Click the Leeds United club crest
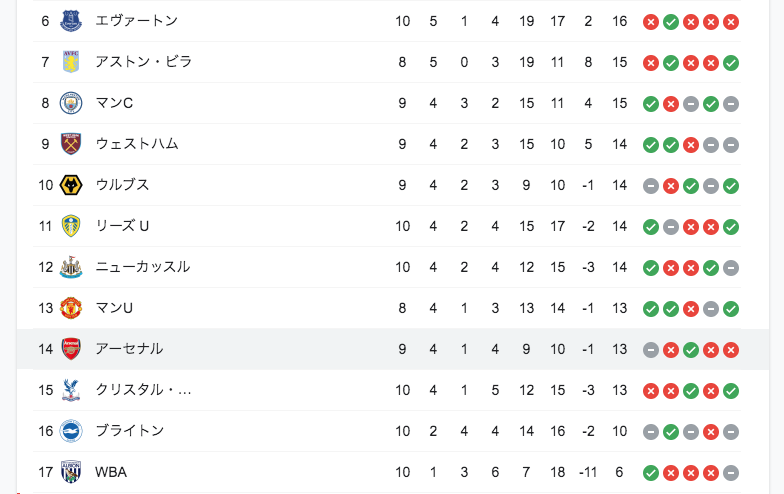Image resolution: width=784 pixels, height=494 pixels. pyautogui.click(x=71, y=226)
